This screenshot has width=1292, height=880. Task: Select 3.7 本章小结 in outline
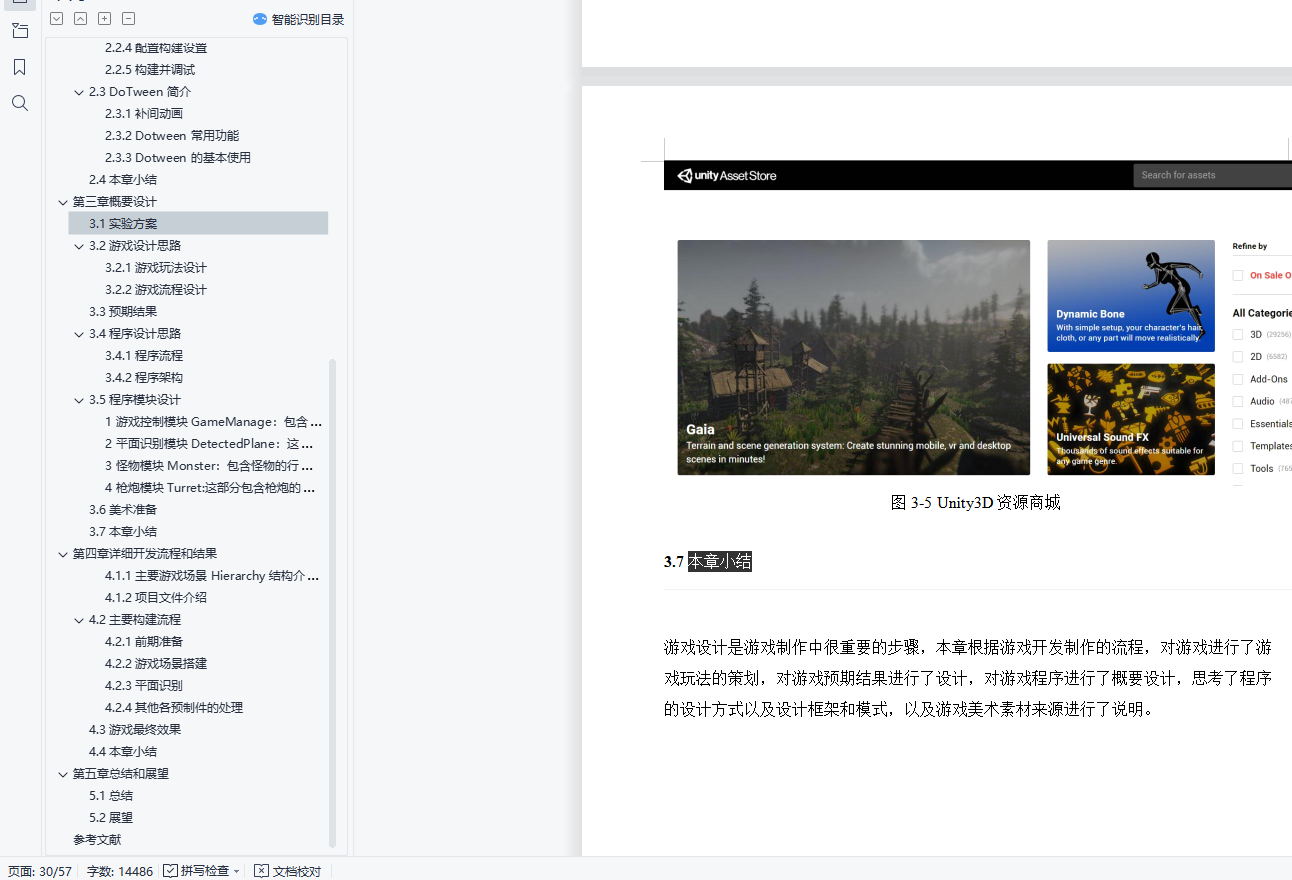click(x=122, y=532)
